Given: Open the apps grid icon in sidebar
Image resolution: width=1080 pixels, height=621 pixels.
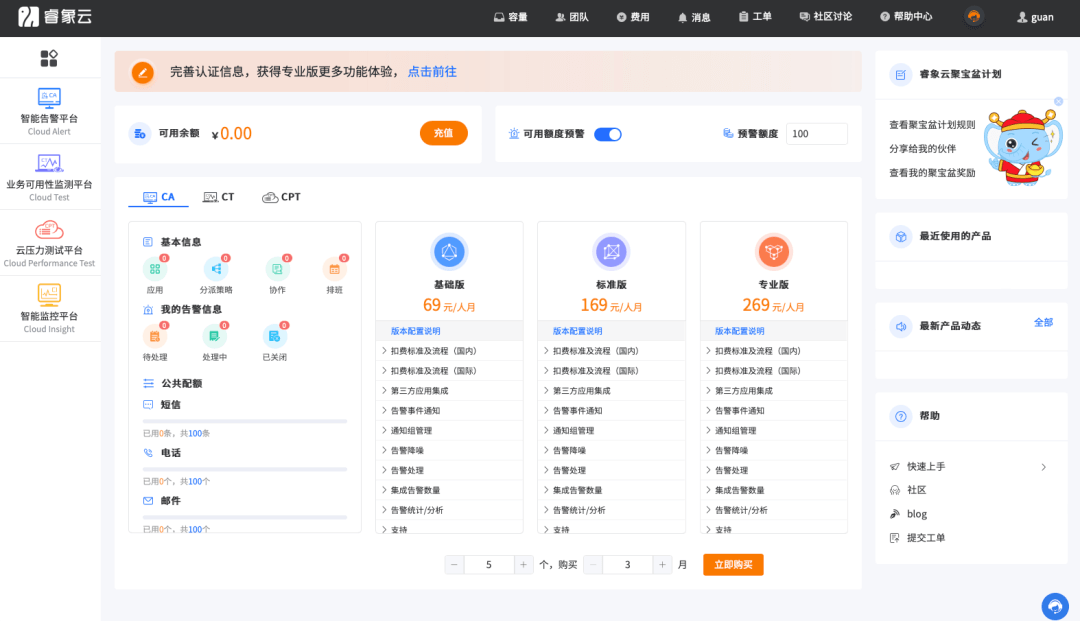Looking at the screenshot, I should (x=49, y=59).
